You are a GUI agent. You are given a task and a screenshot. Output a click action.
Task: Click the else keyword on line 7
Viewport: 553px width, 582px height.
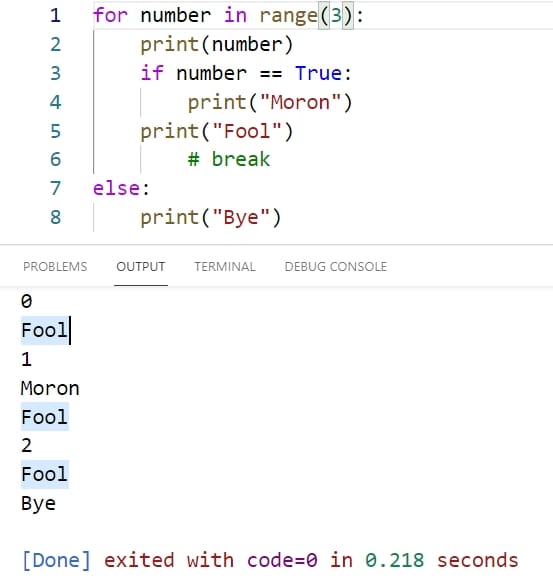pyautogui.click(x=116, y=188)
